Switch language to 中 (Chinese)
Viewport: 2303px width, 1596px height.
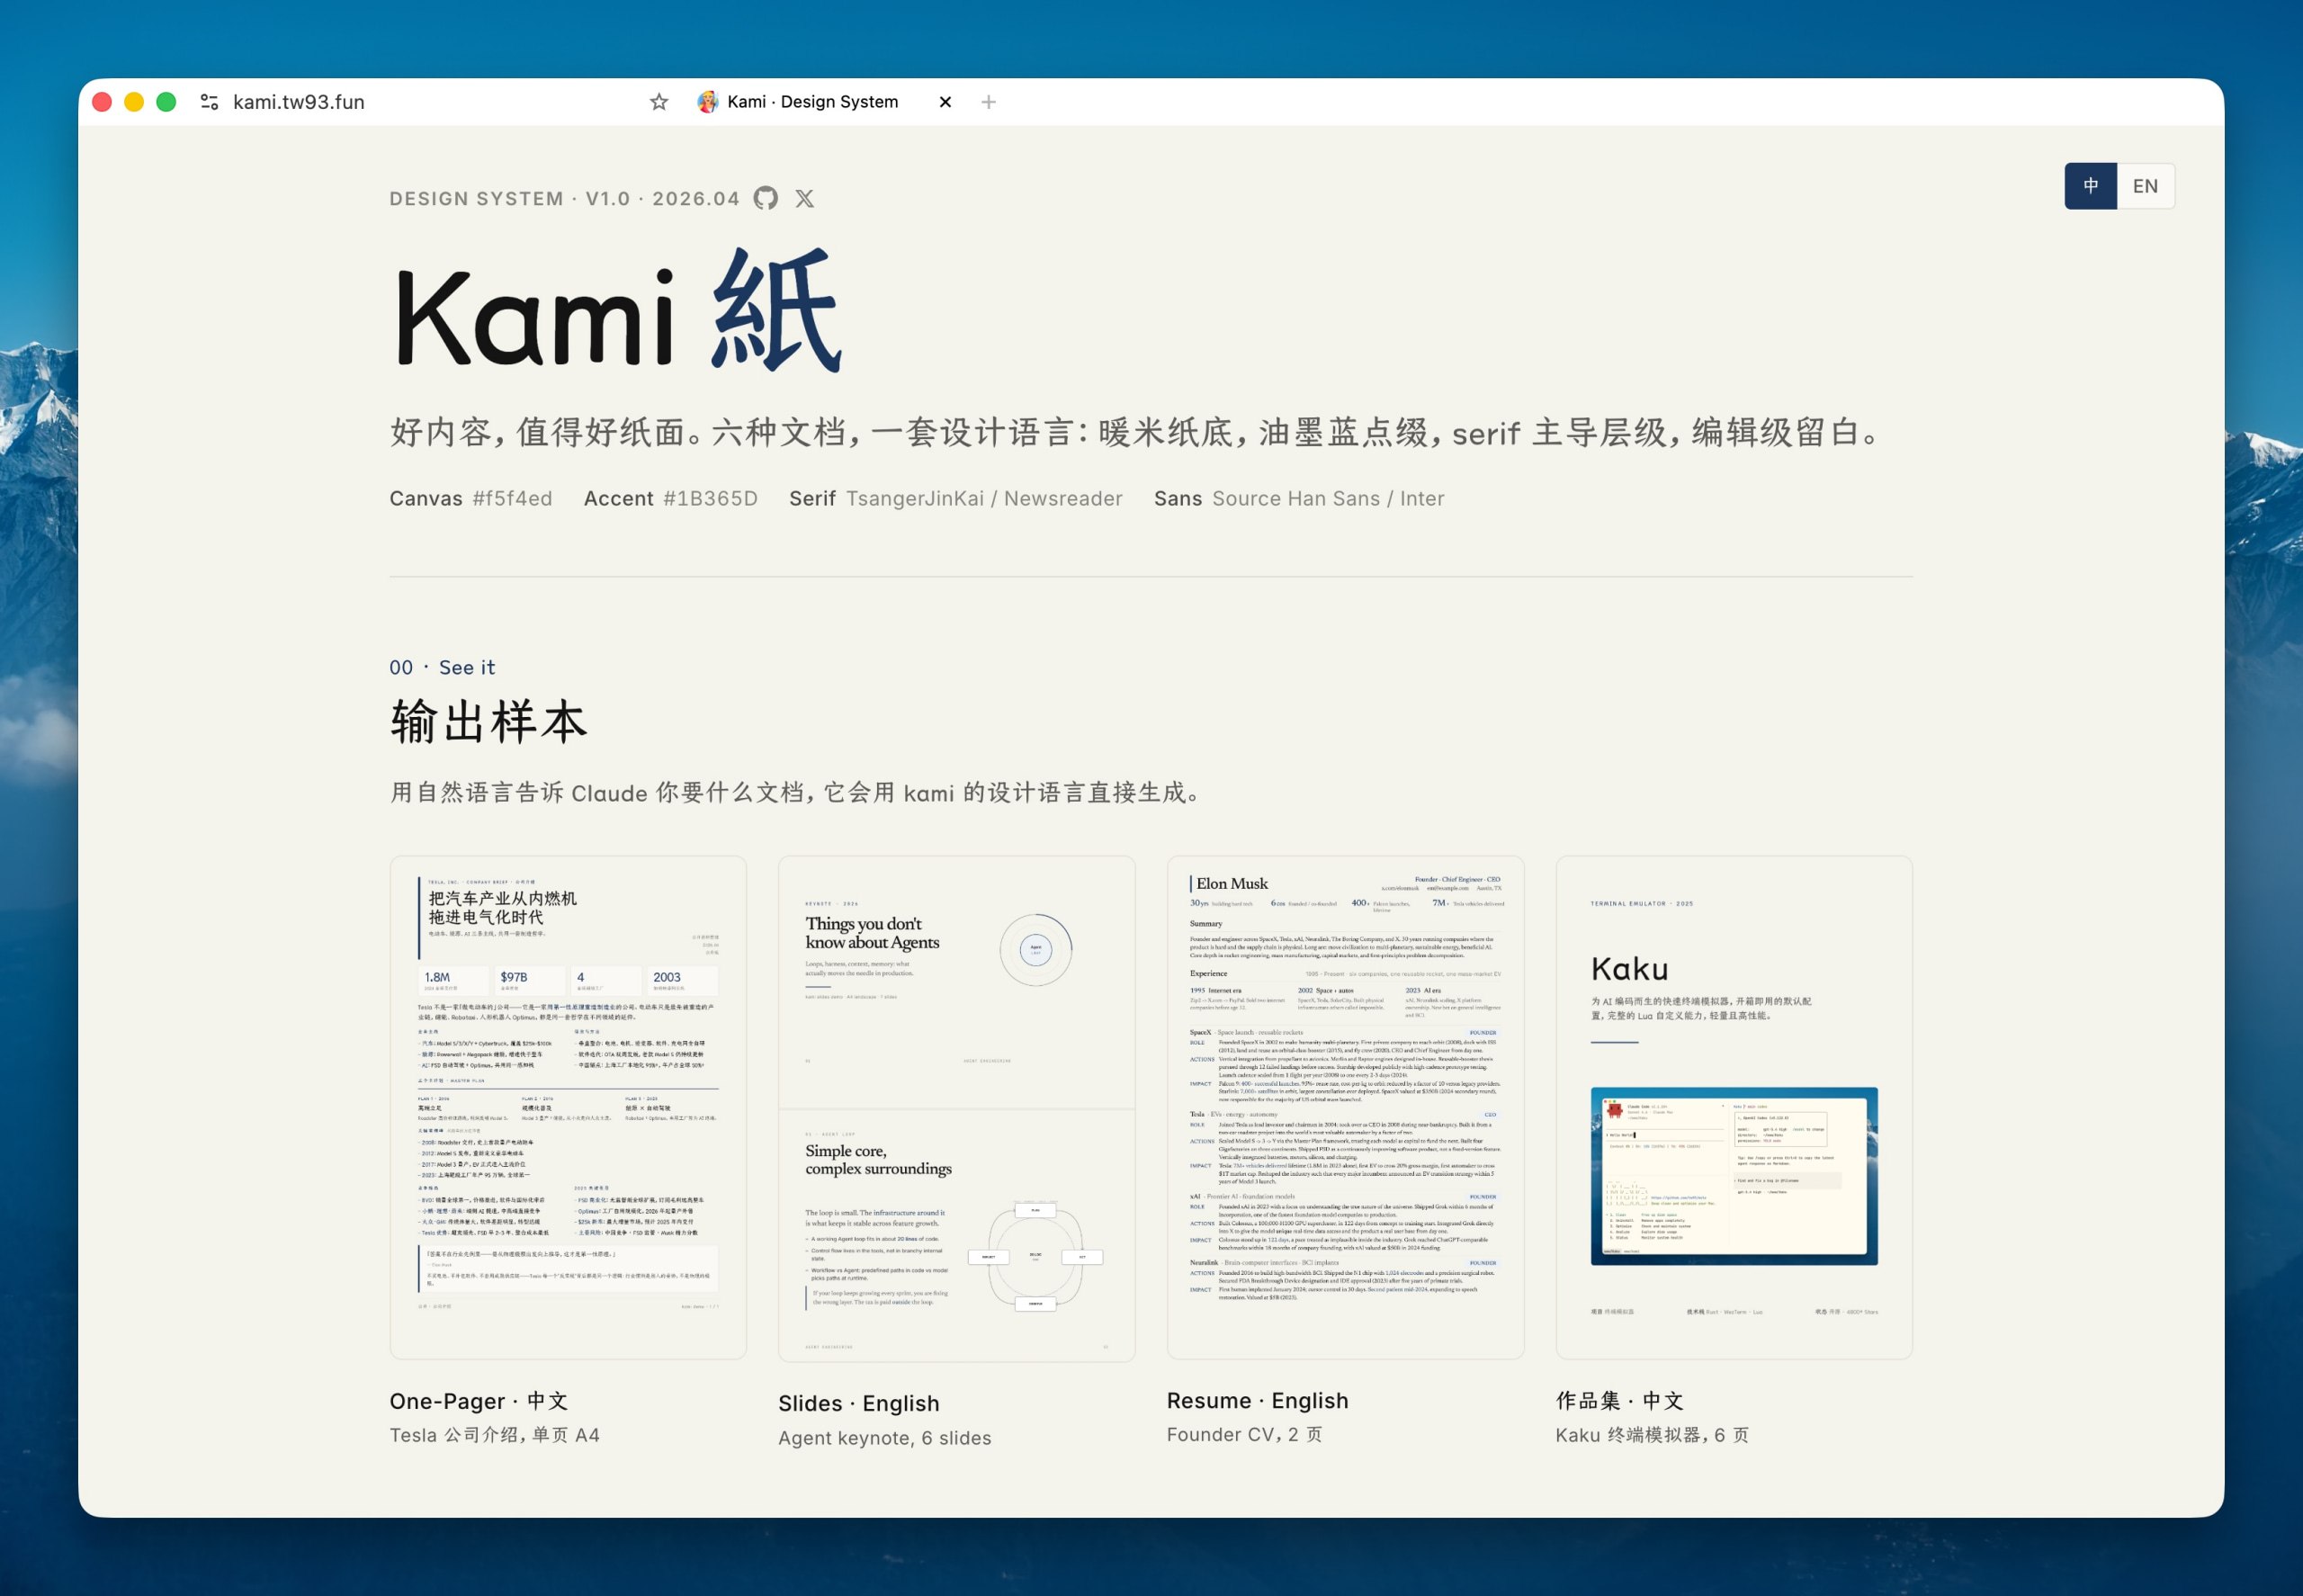(2090, 186)
